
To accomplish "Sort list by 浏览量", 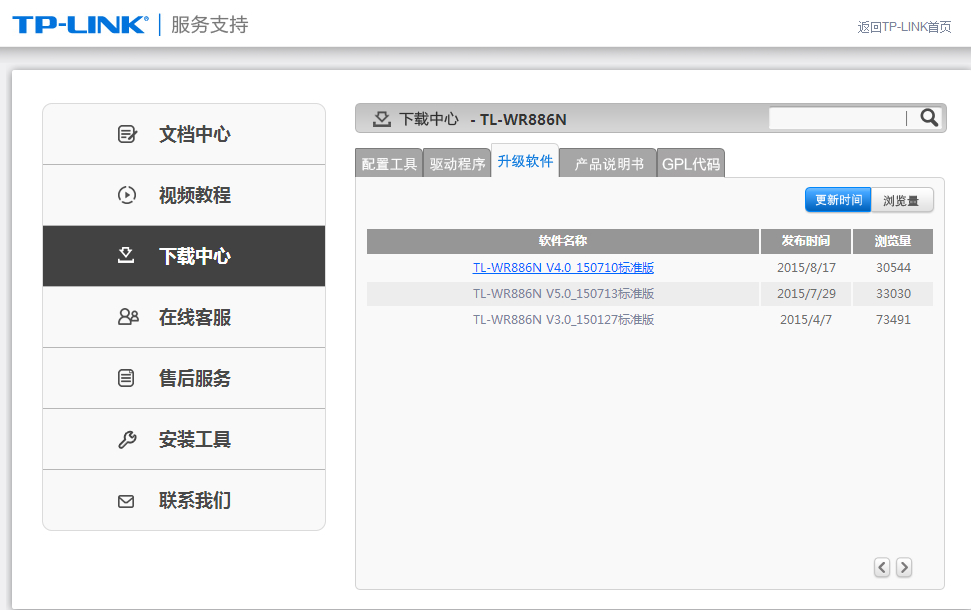I will coord(902,200).
